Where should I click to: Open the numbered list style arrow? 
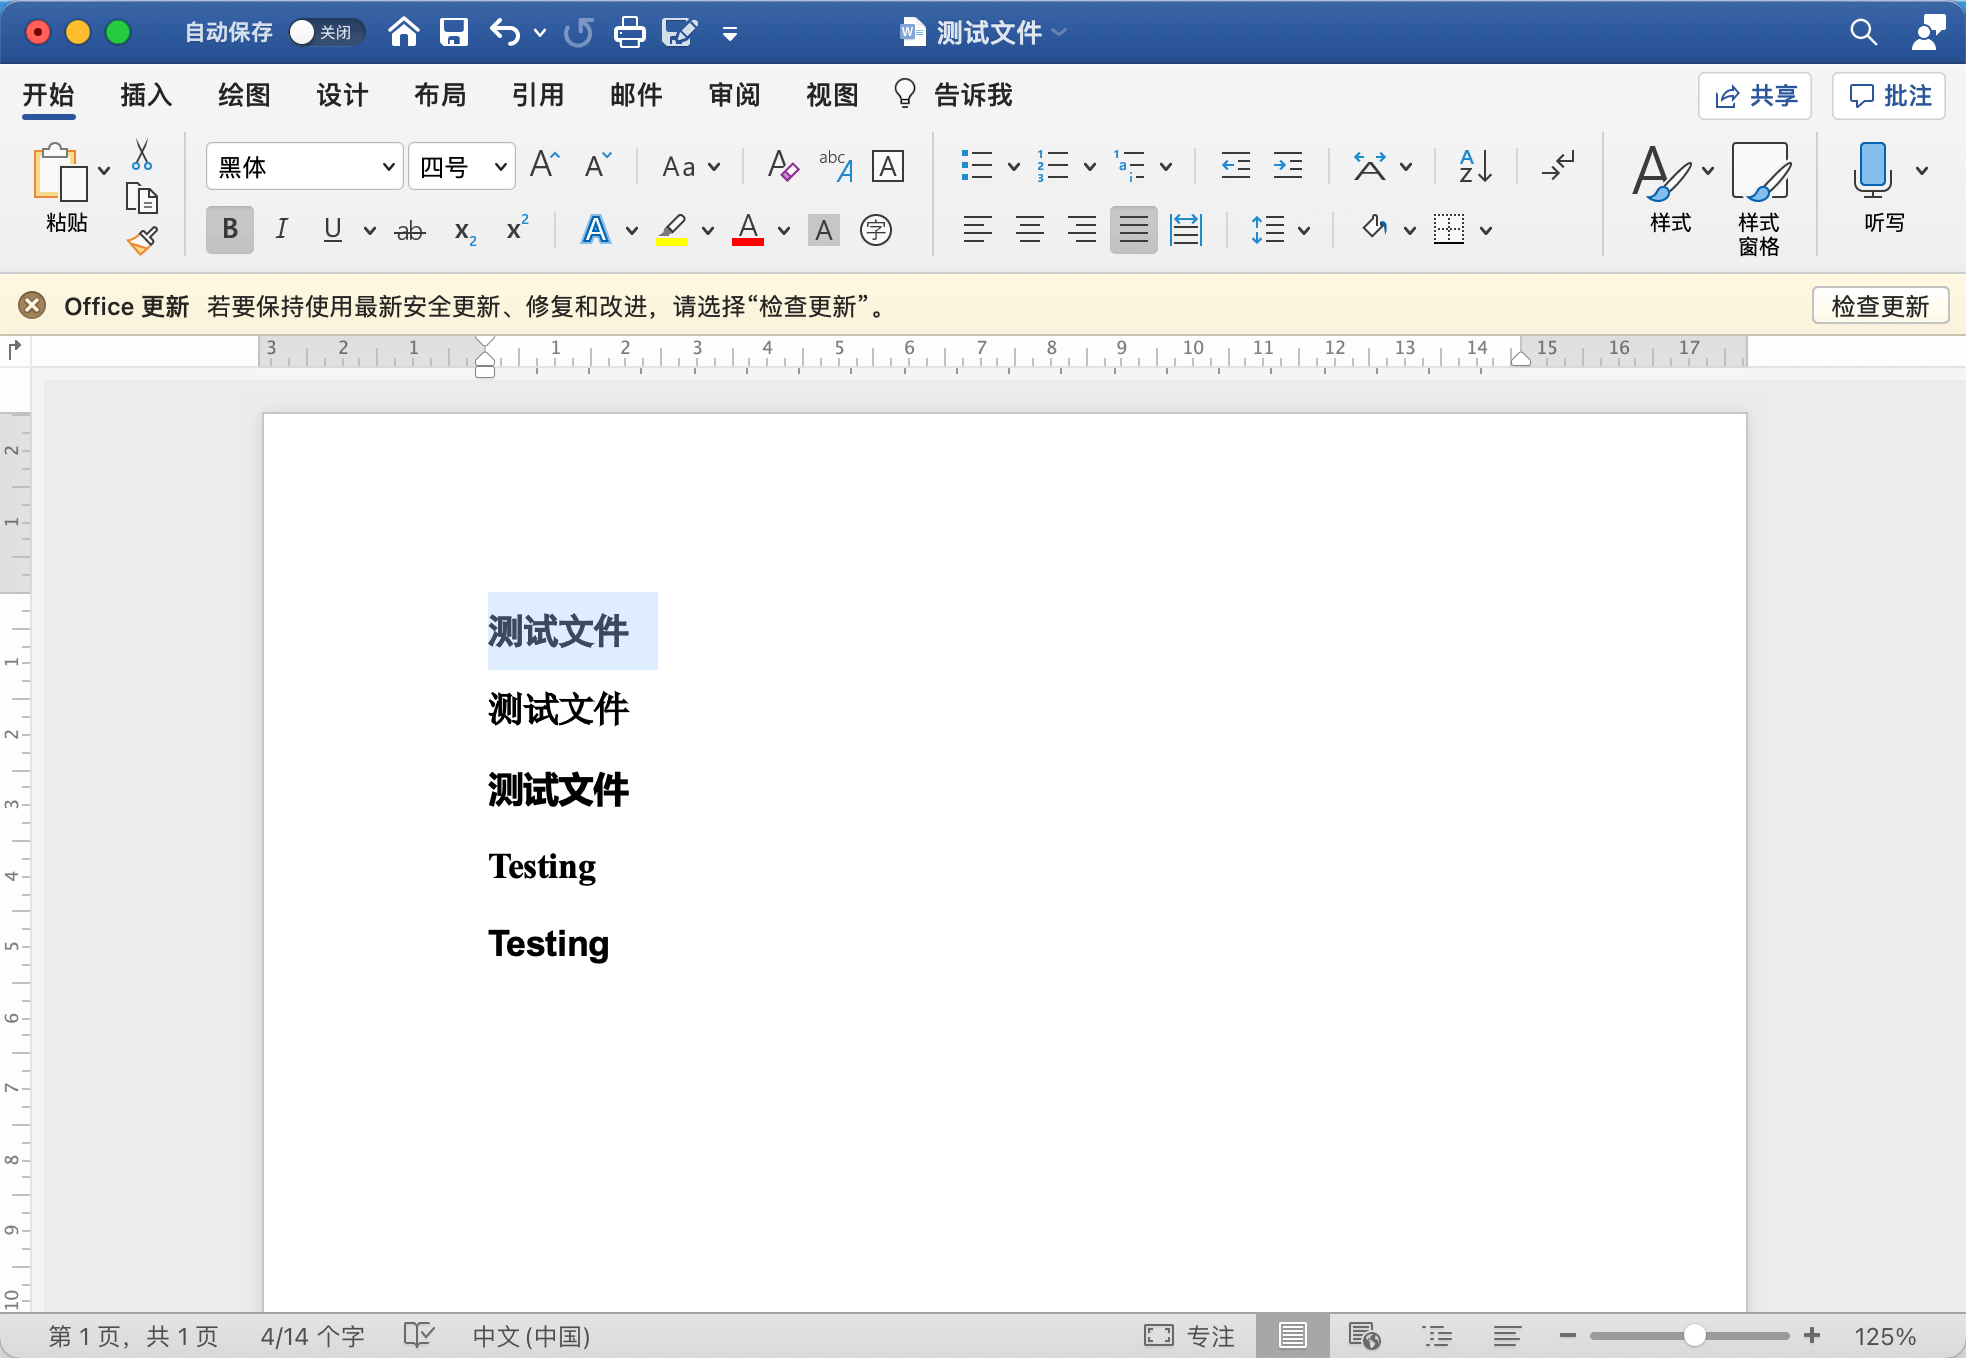pos(1089,167)
